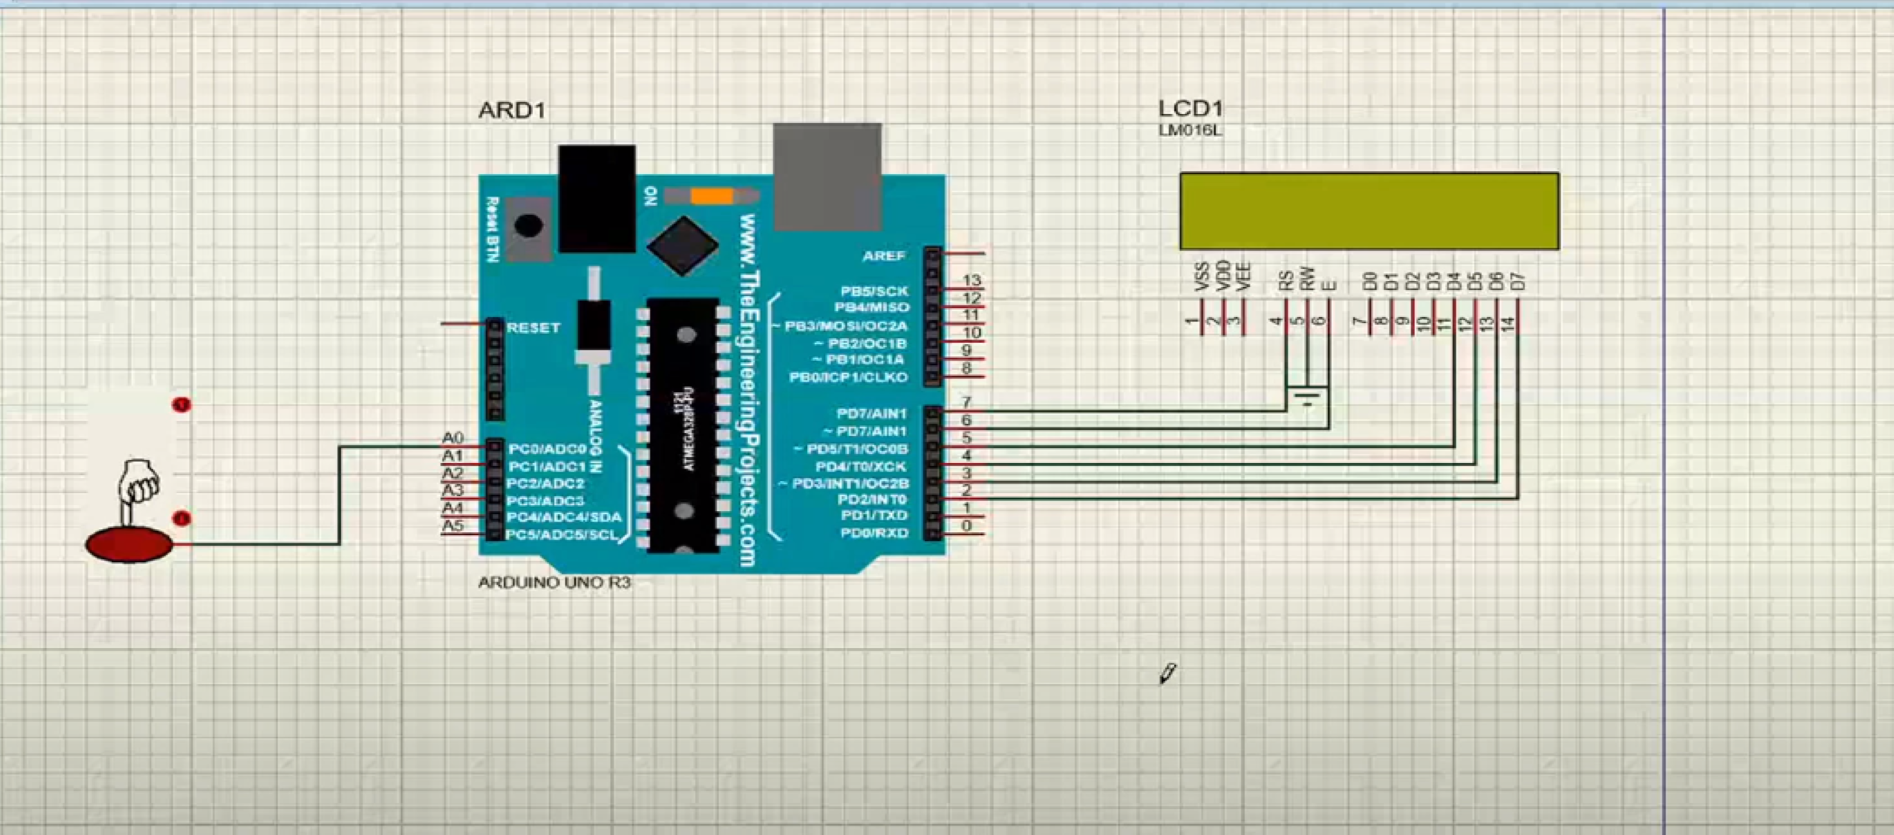The height and width of the screenshot is (835, 1894).
Task: Click the PD1/TXD pin label
Action: (874, 516)
